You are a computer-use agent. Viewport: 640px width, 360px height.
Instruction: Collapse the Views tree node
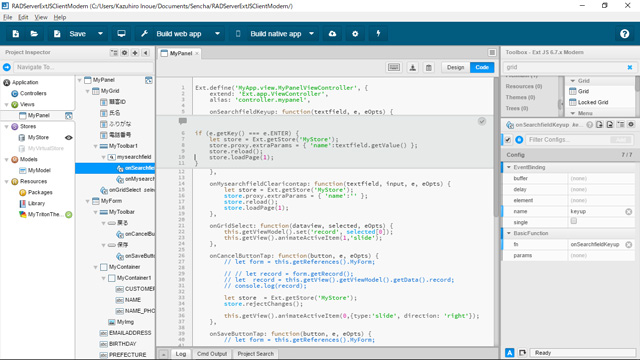coord(7,104)
